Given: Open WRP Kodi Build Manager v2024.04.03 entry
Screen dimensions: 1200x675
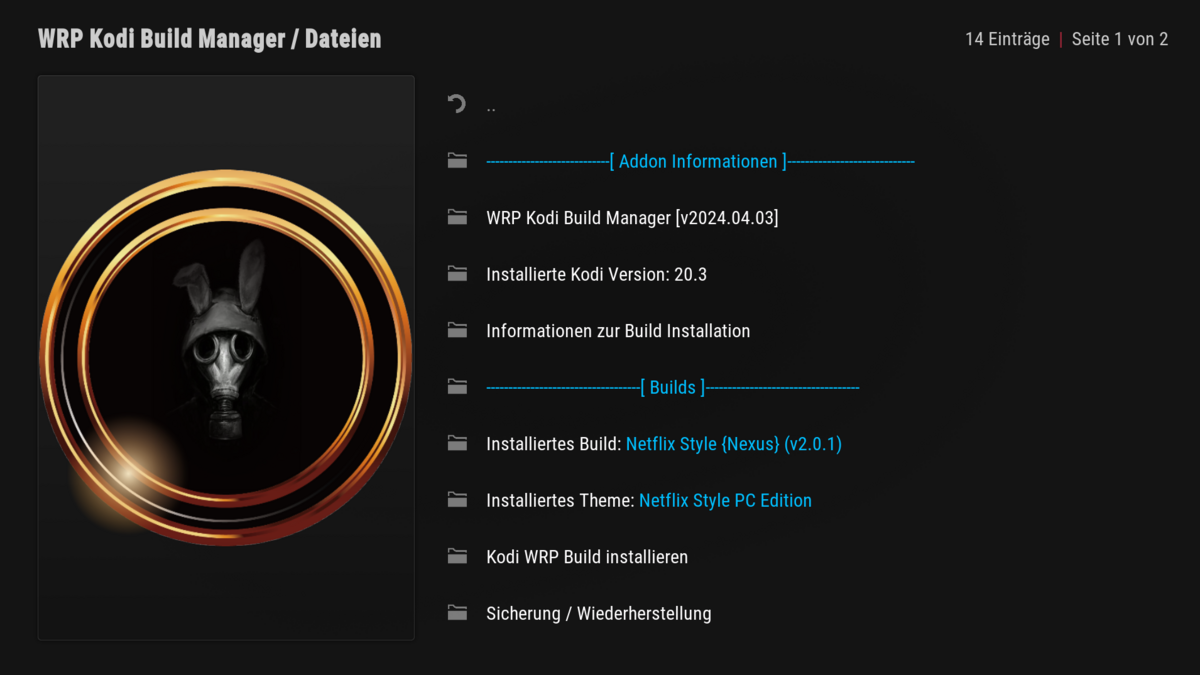Looking at the screenshot, I should [631, 218].
